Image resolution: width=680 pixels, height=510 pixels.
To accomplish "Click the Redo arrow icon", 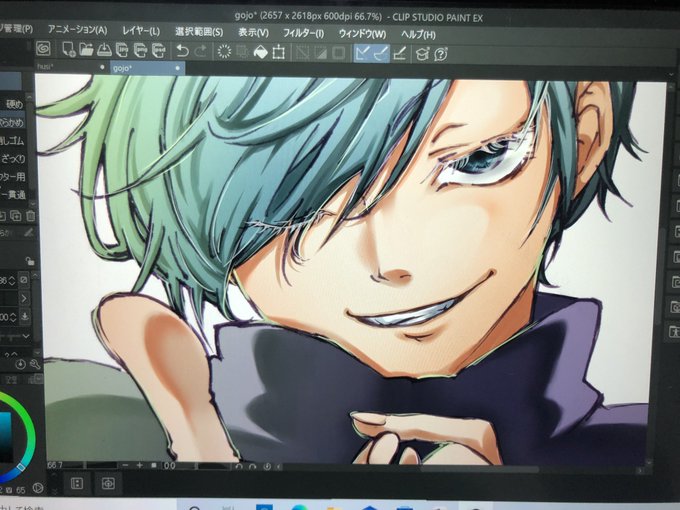I will click(200, 51).
